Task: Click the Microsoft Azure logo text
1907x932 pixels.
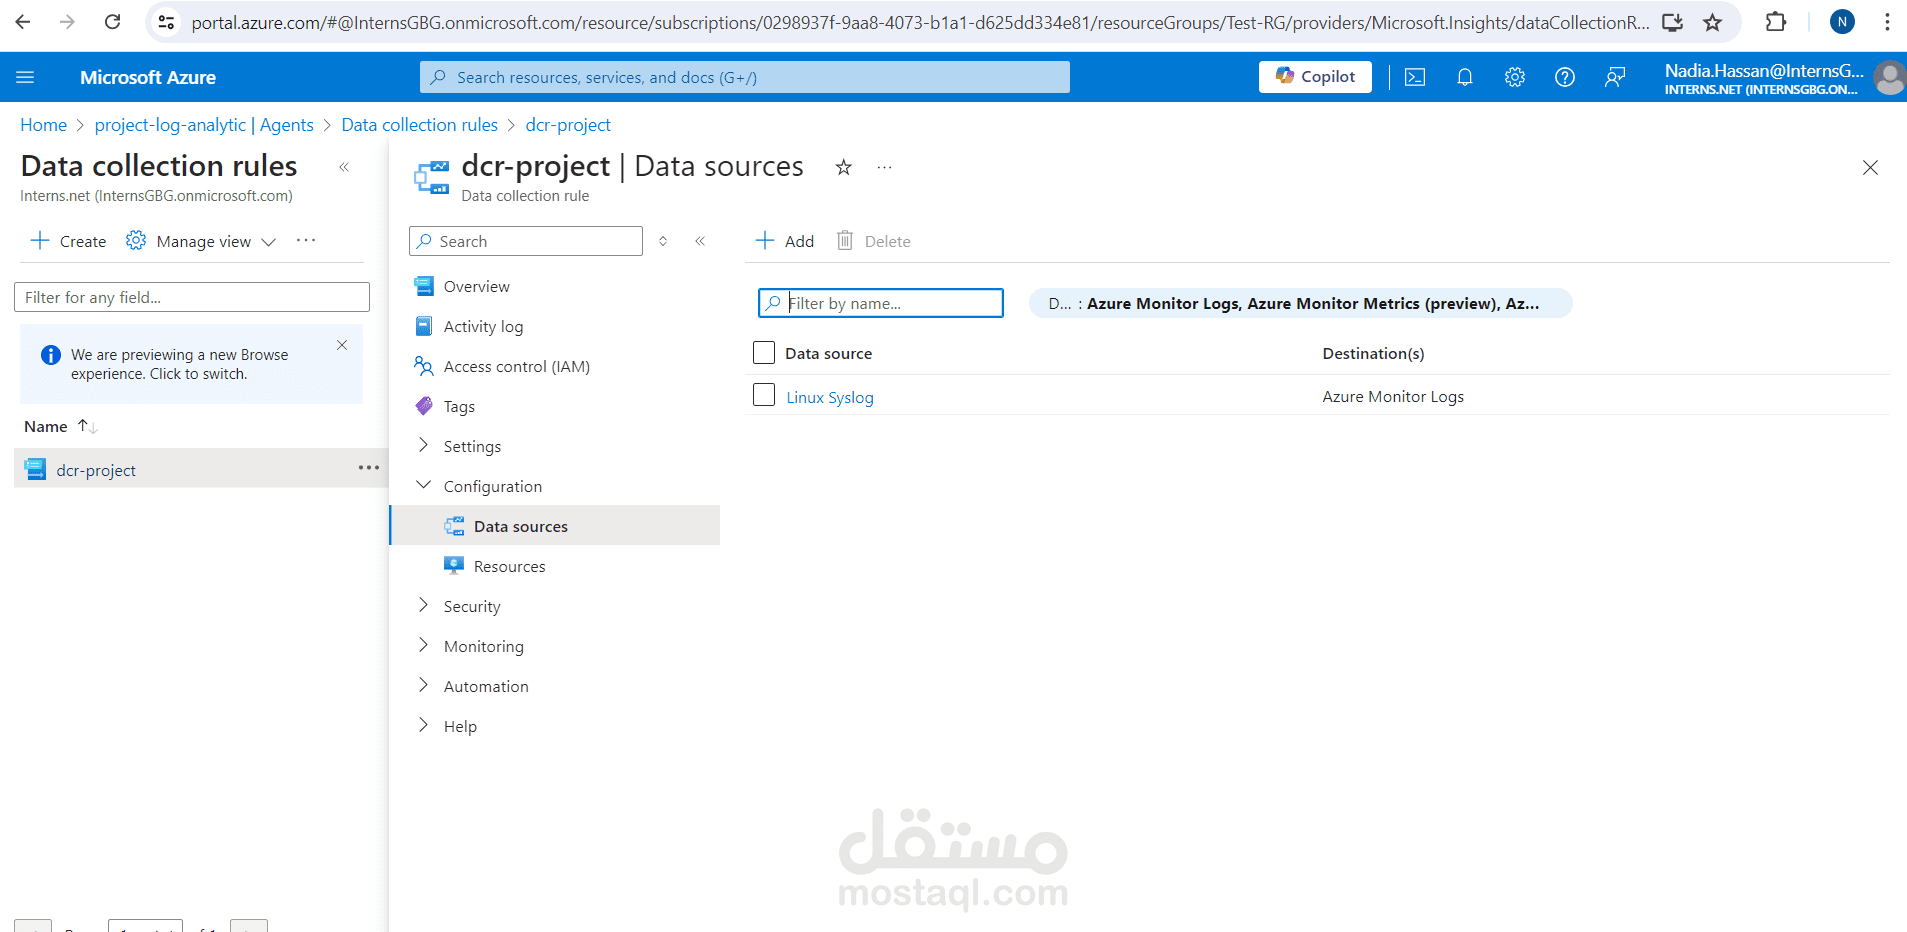Action: click(148, 77)
